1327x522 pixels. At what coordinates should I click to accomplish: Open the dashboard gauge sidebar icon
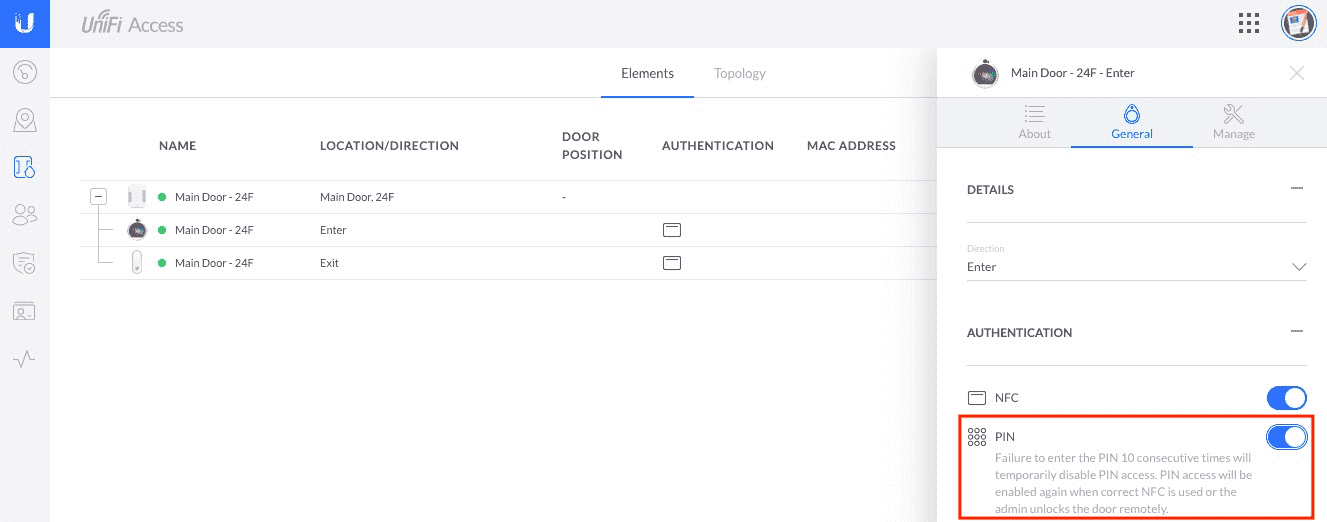click(x=25, y=72)
